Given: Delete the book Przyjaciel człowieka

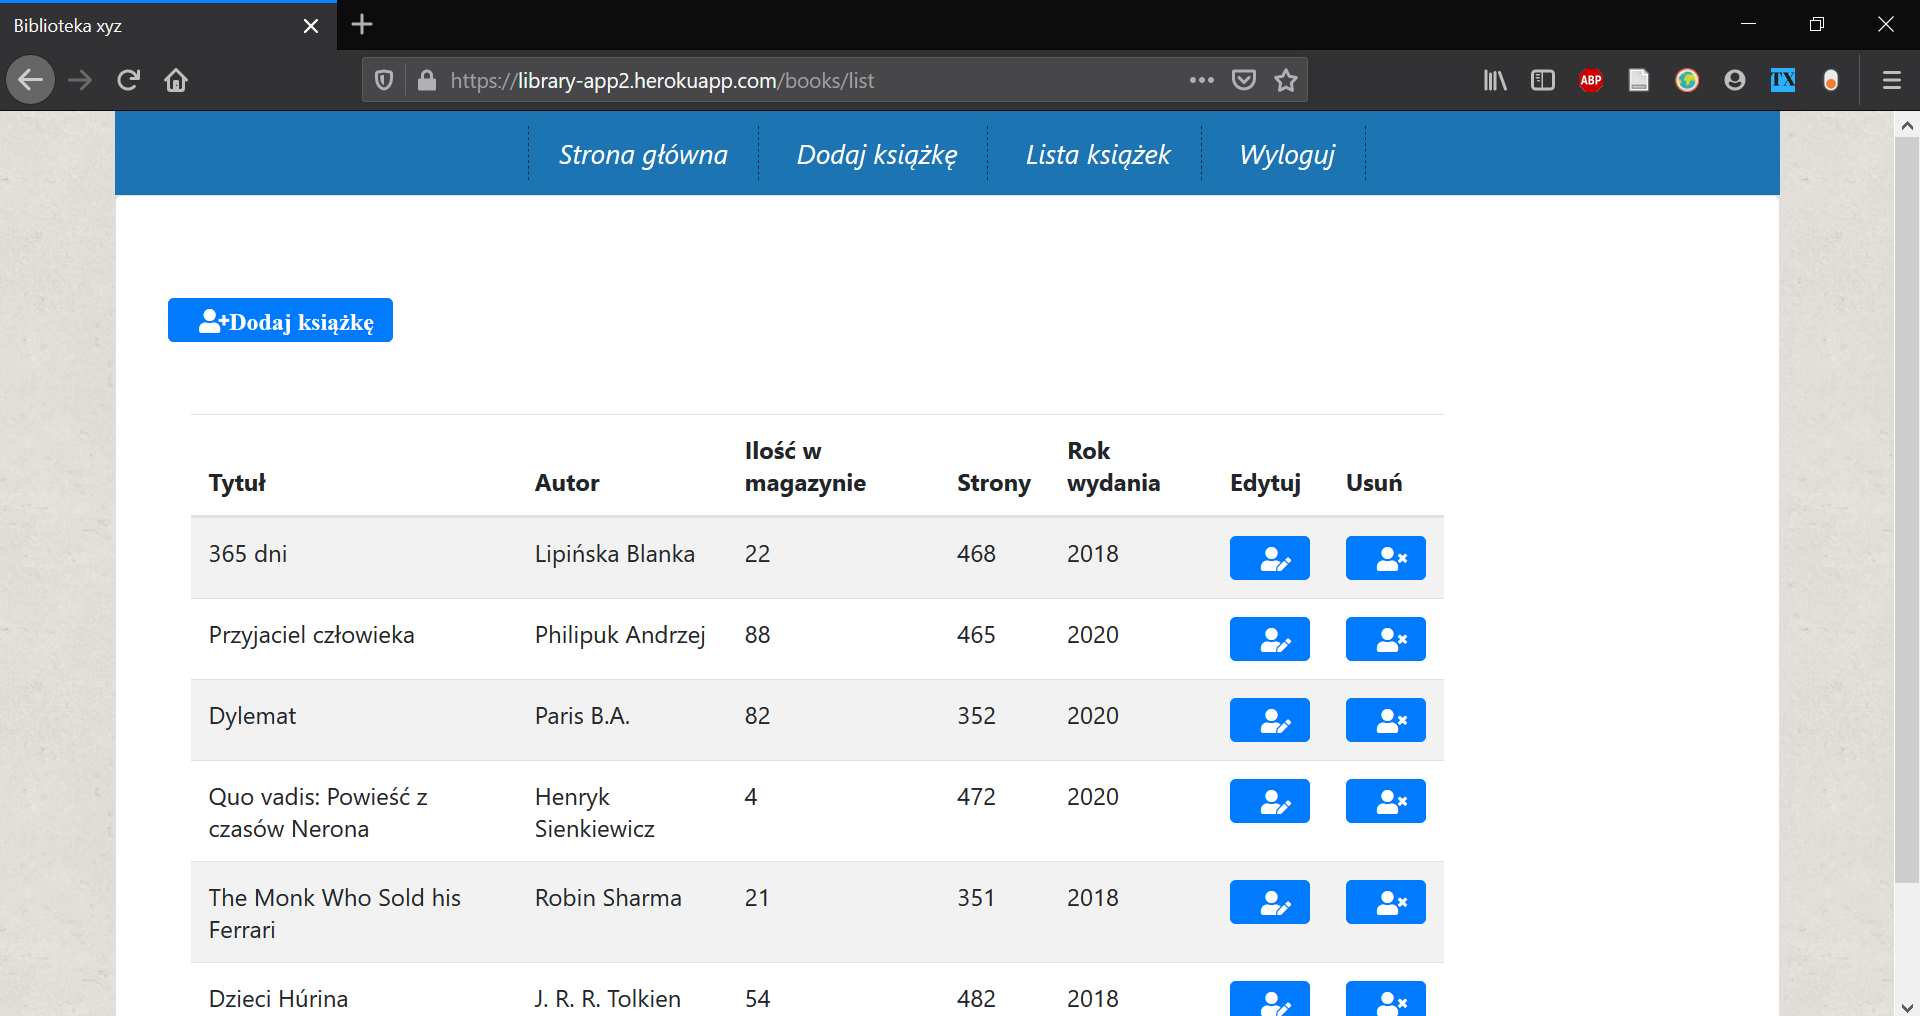Looking at the screenshot, I should [x=1385, y=639].
